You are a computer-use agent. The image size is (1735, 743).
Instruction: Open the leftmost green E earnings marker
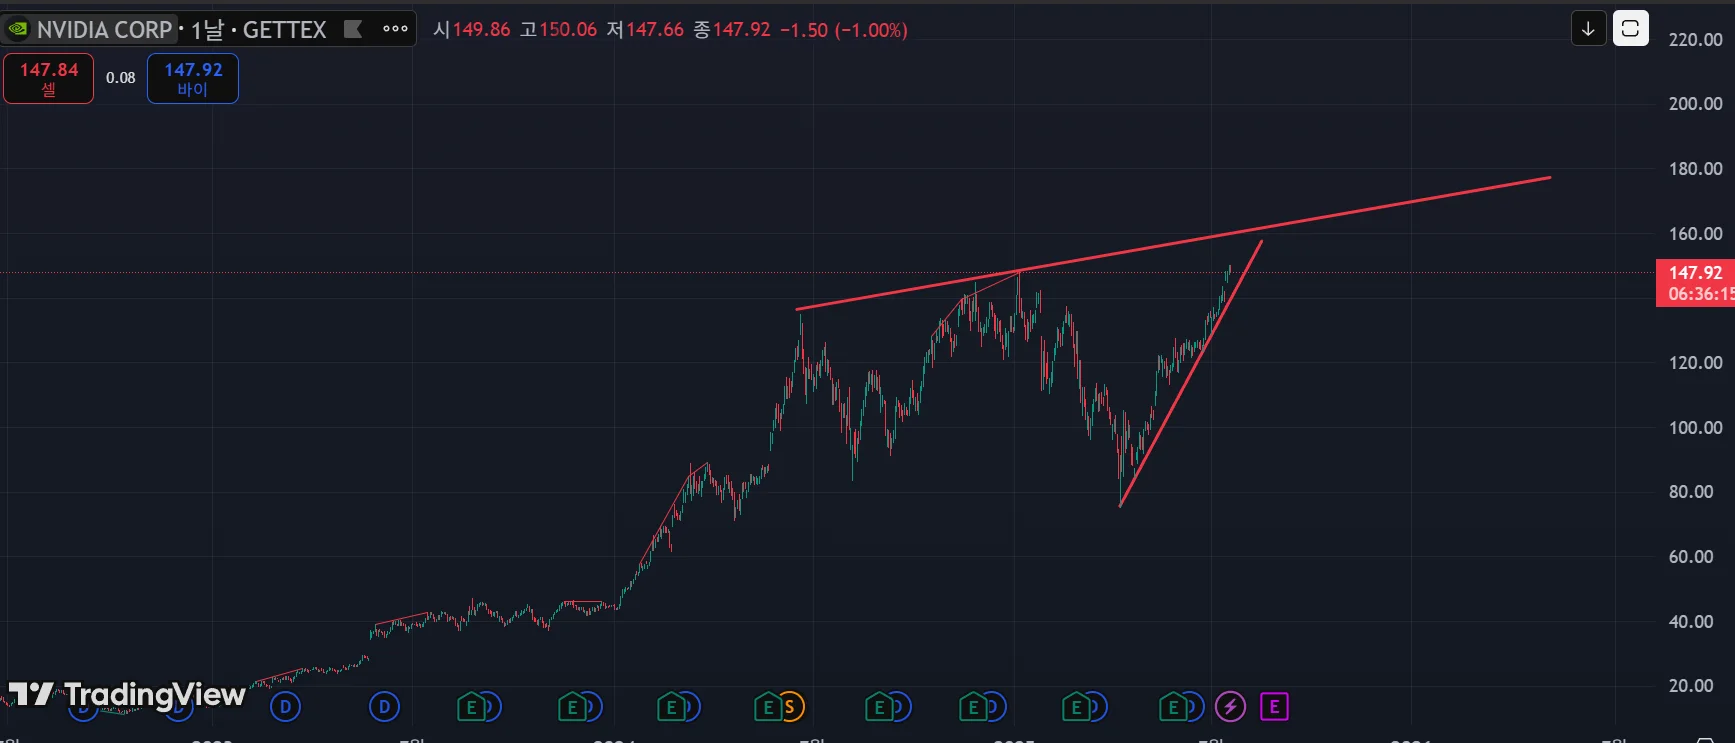pos(471,707)
